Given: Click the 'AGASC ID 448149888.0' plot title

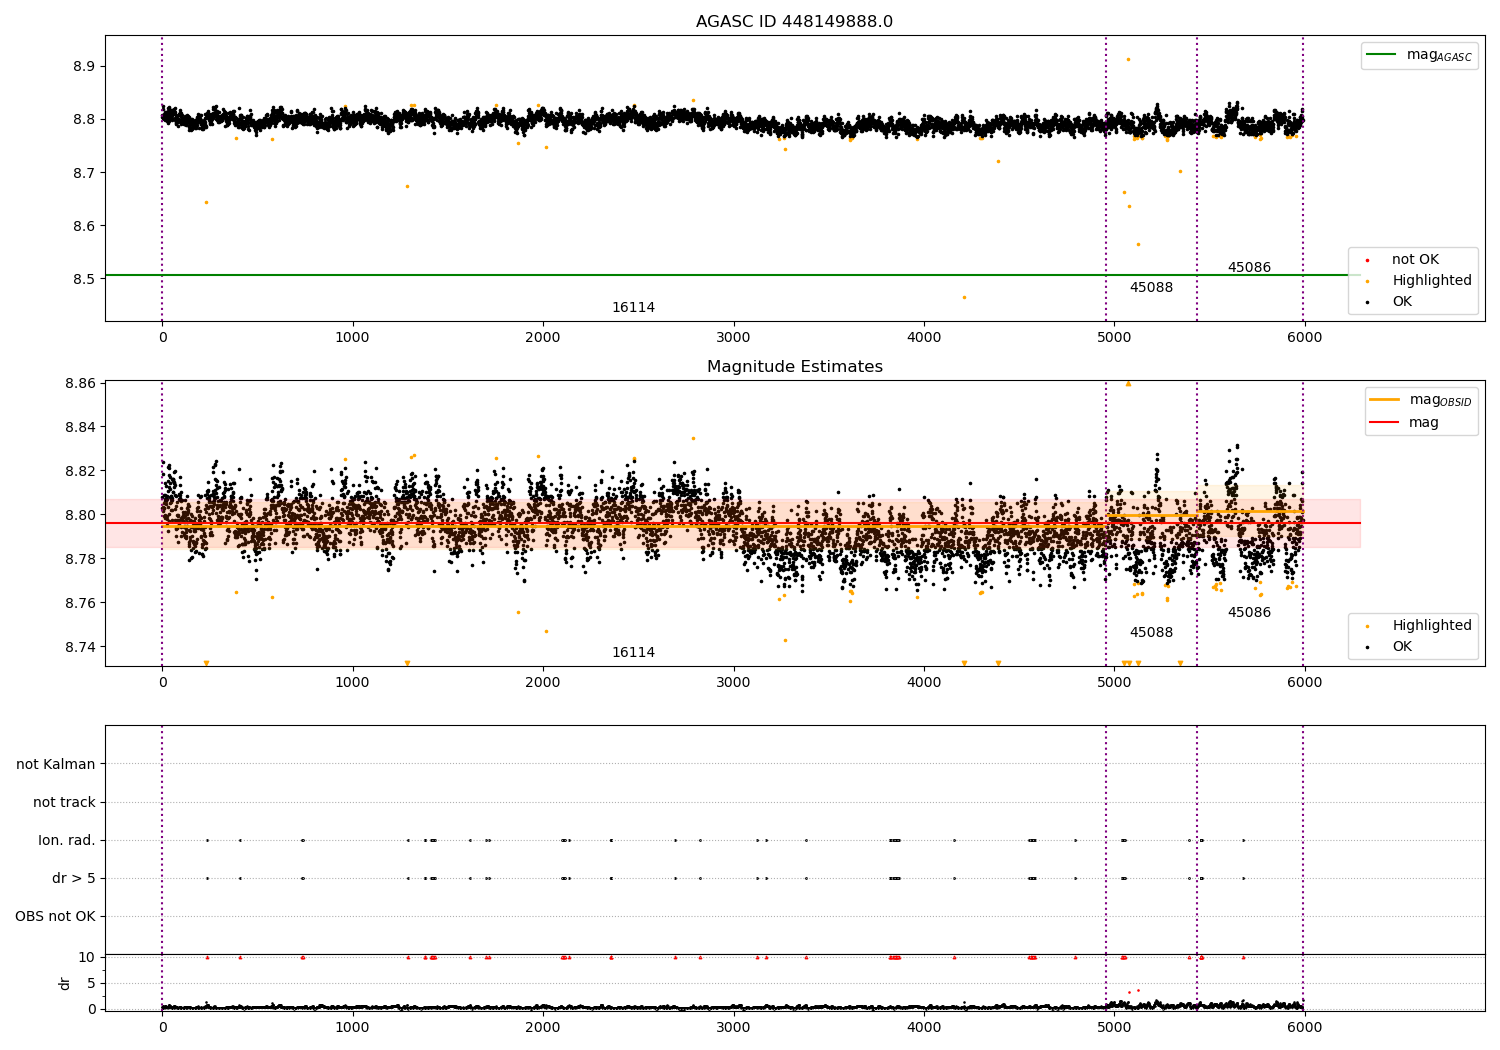Looking at the screenshot, I should coord(794,22).
